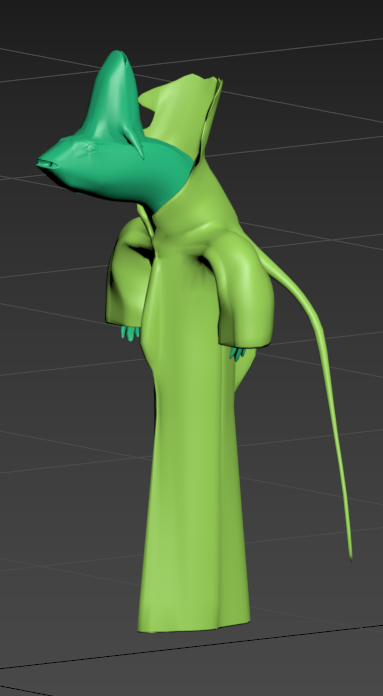Select the right teal claw hand

[x=237, y=354]
